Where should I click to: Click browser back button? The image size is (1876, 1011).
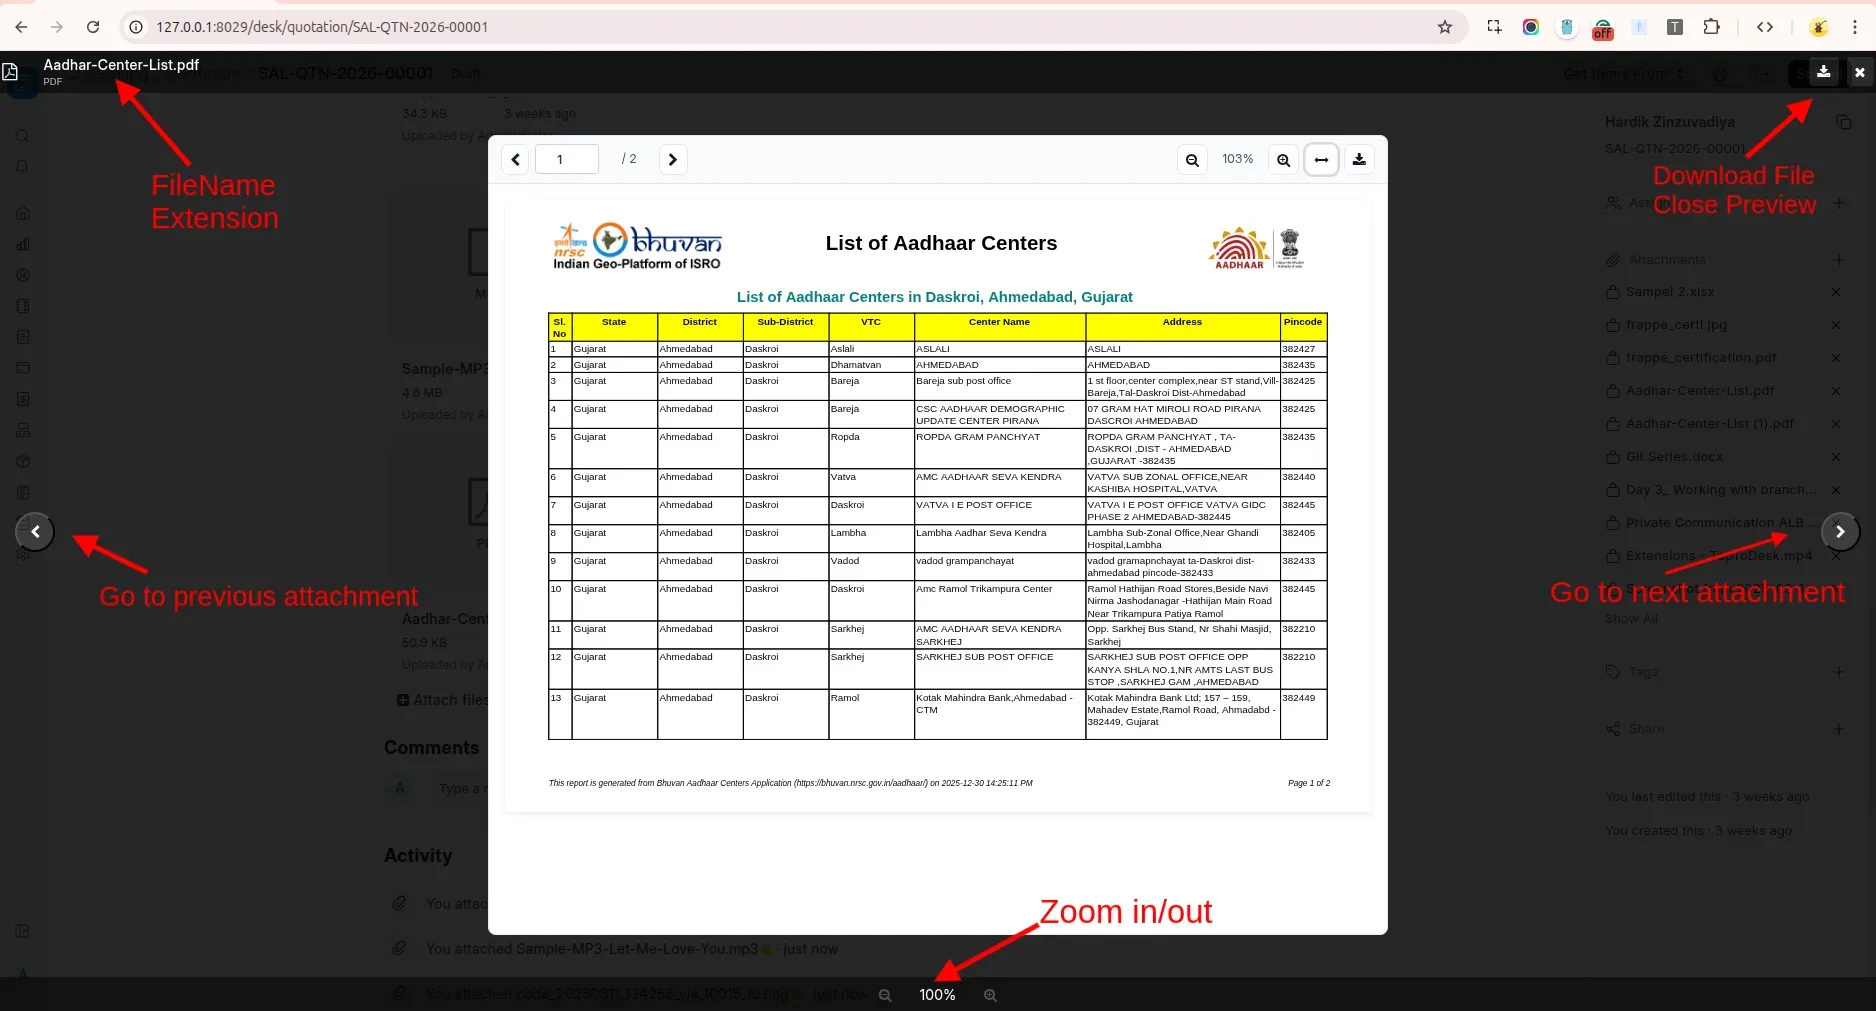tap(21, 27)
